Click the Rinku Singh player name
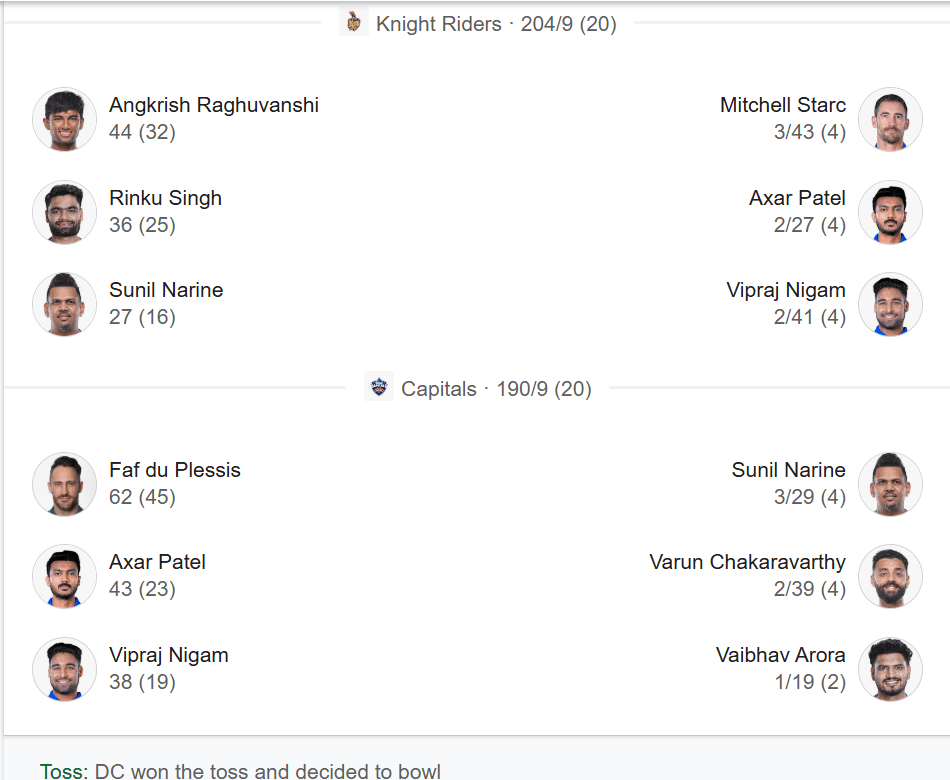950x780 pixels. click(x=165, y=198)
